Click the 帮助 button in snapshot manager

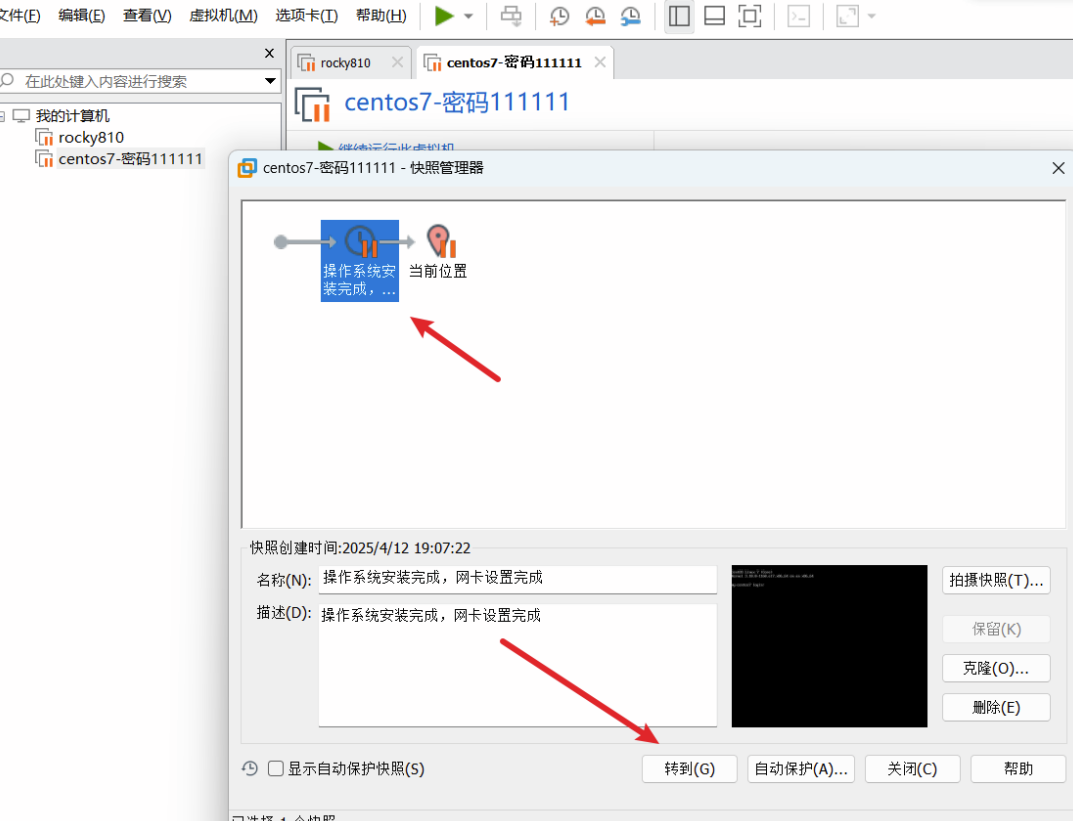1018,769
